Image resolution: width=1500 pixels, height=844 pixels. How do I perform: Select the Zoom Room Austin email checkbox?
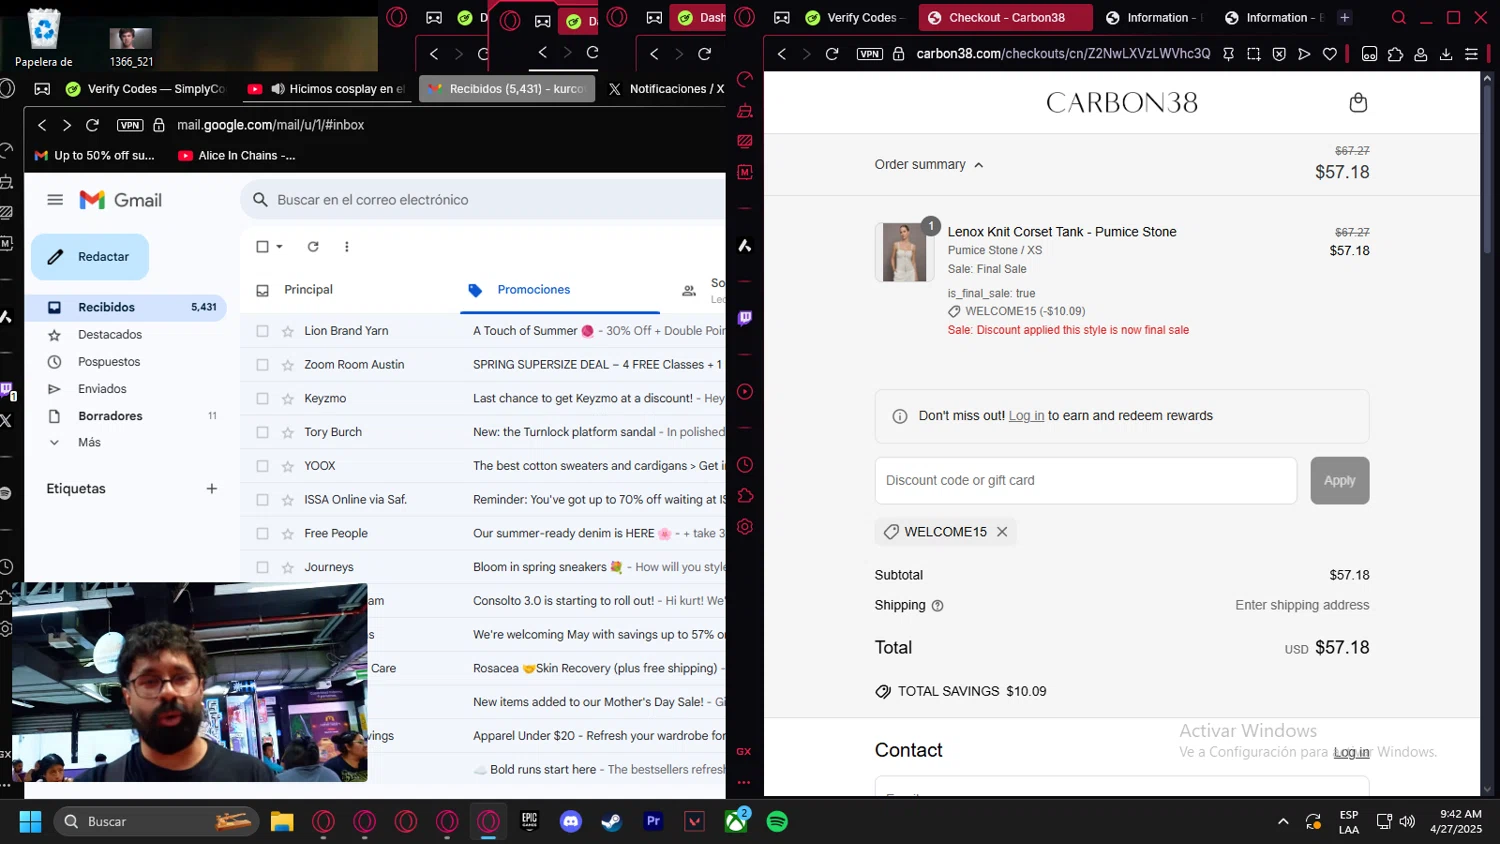coord(262,365)
